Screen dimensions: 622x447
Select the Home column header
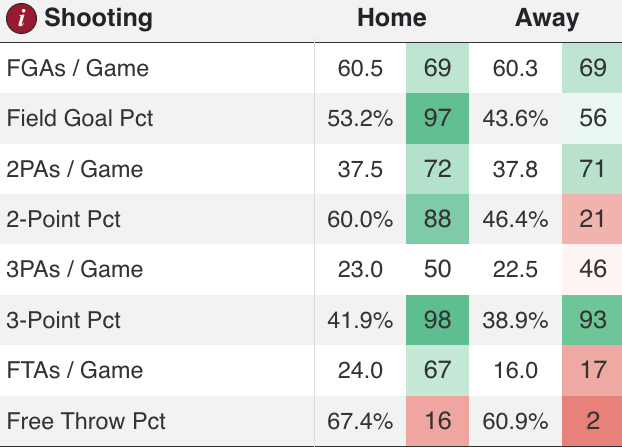392,18
